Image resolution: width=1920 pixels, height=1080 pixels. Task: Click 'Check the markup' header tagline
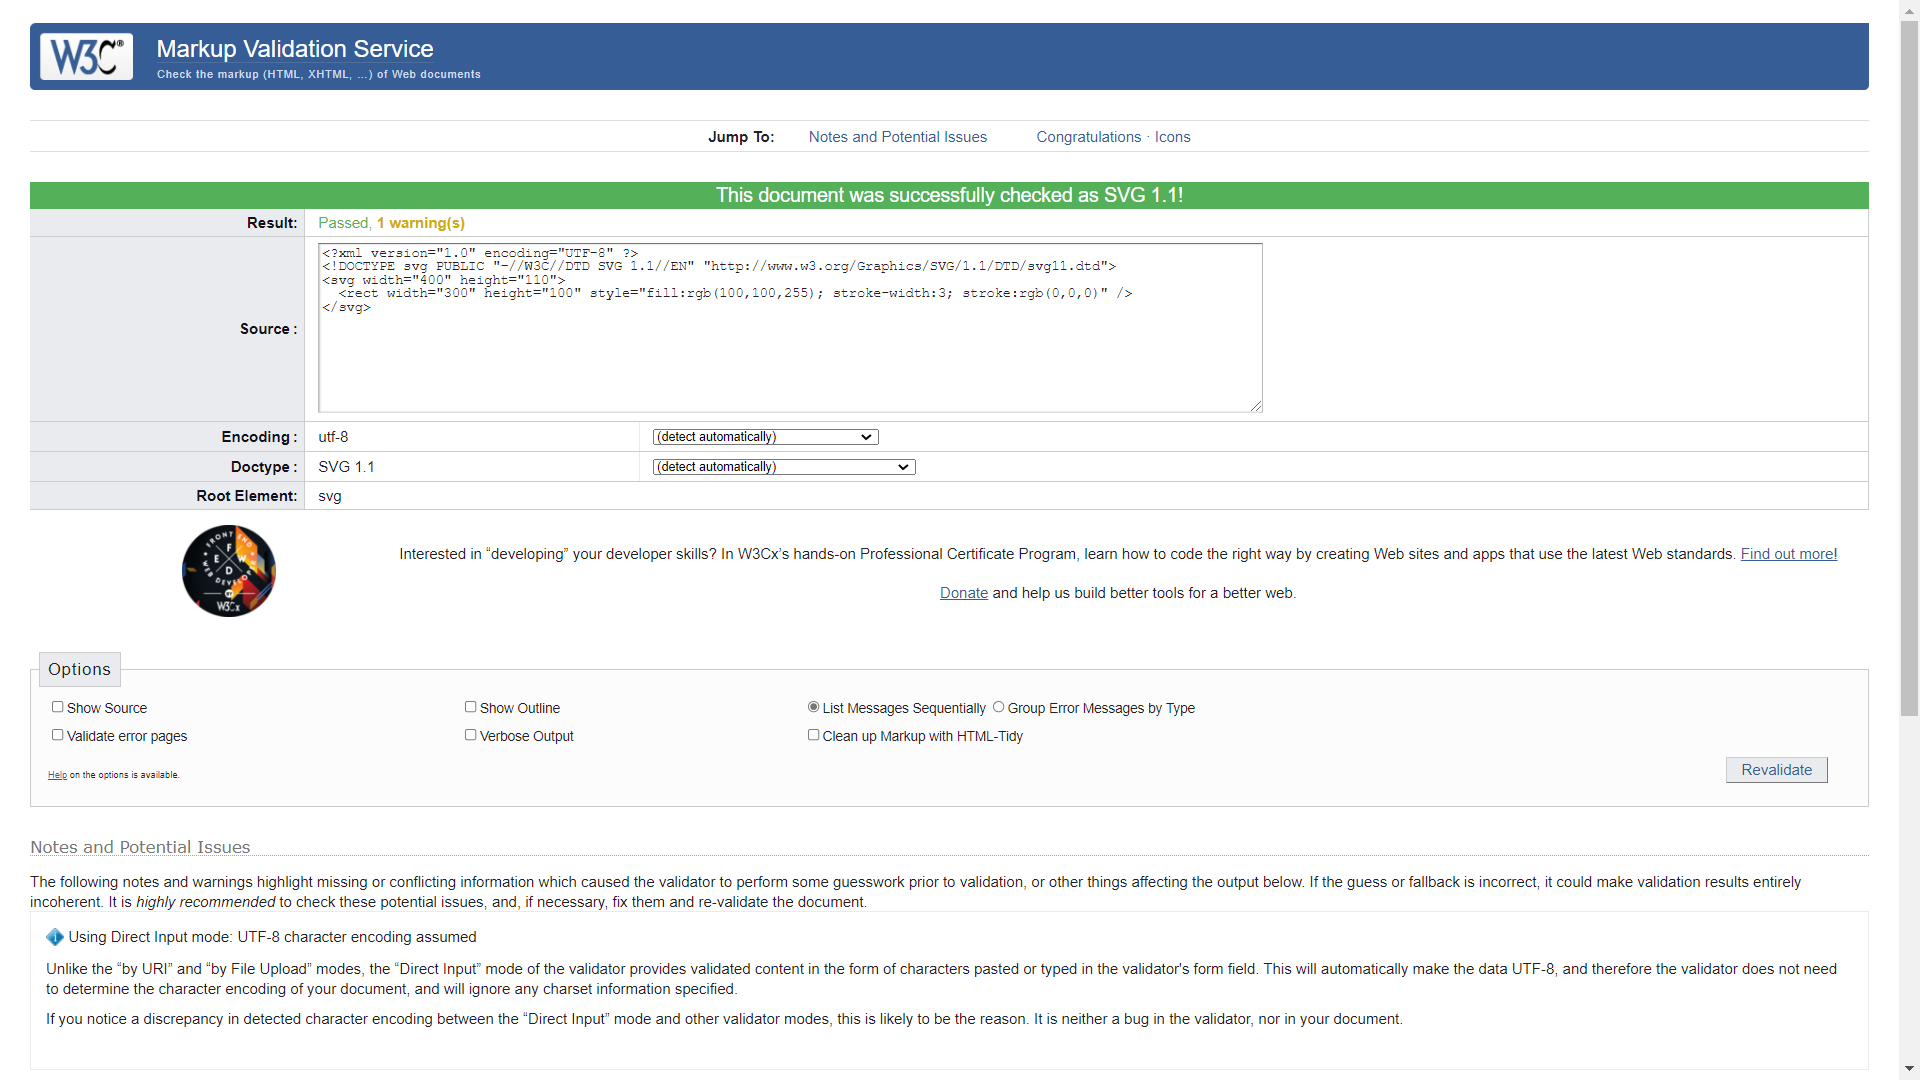(318, 74)
